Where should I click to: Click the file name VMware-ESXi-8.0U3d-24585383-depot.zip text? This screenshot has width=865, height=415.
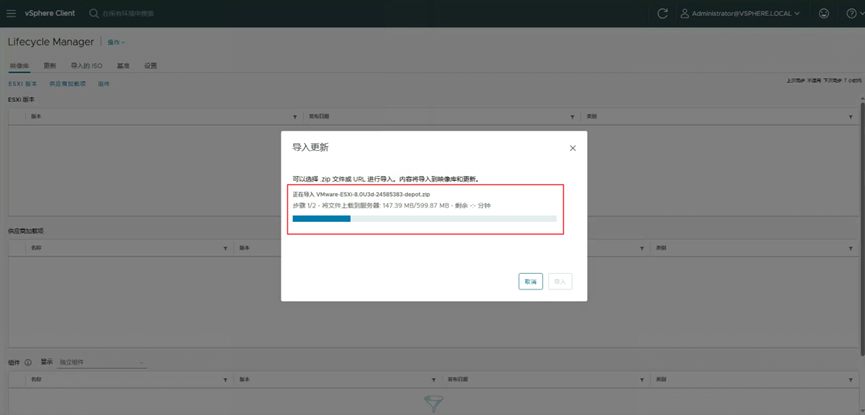pyautogui.click(x=373, y=195)
